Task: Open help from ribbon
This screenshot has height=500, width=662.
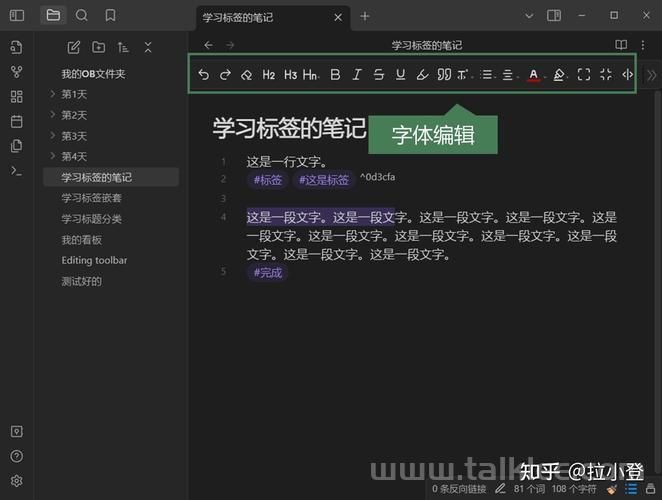Action: pyautogui.click(x=16, y=456)
